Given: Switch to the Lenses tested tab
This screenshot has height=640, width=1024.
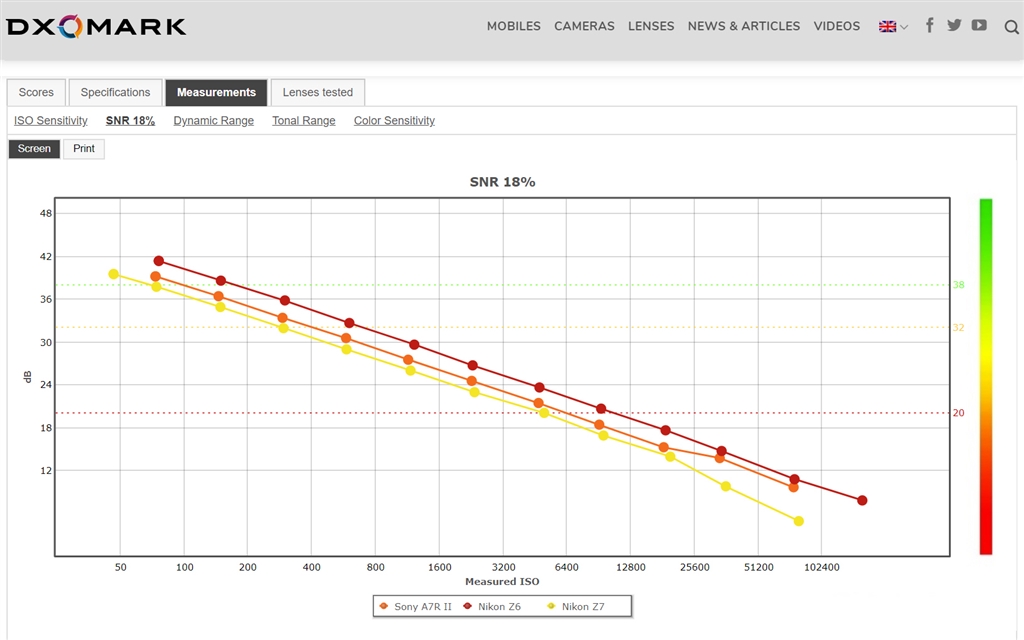Looking at the screenshot, I should tap(317, 92).
